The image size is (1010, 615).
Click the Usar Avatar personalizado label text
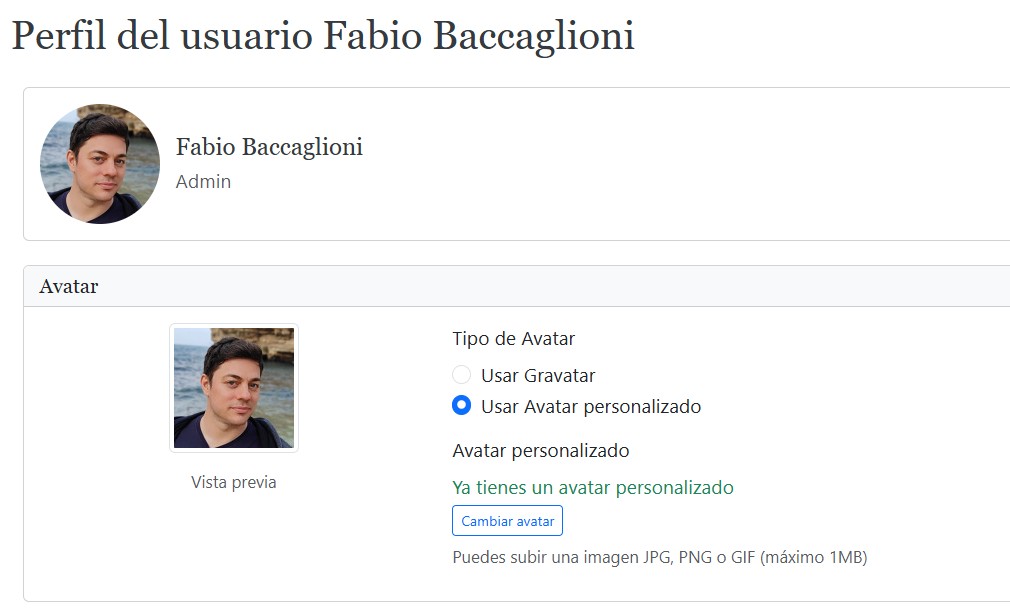(591, 406)
